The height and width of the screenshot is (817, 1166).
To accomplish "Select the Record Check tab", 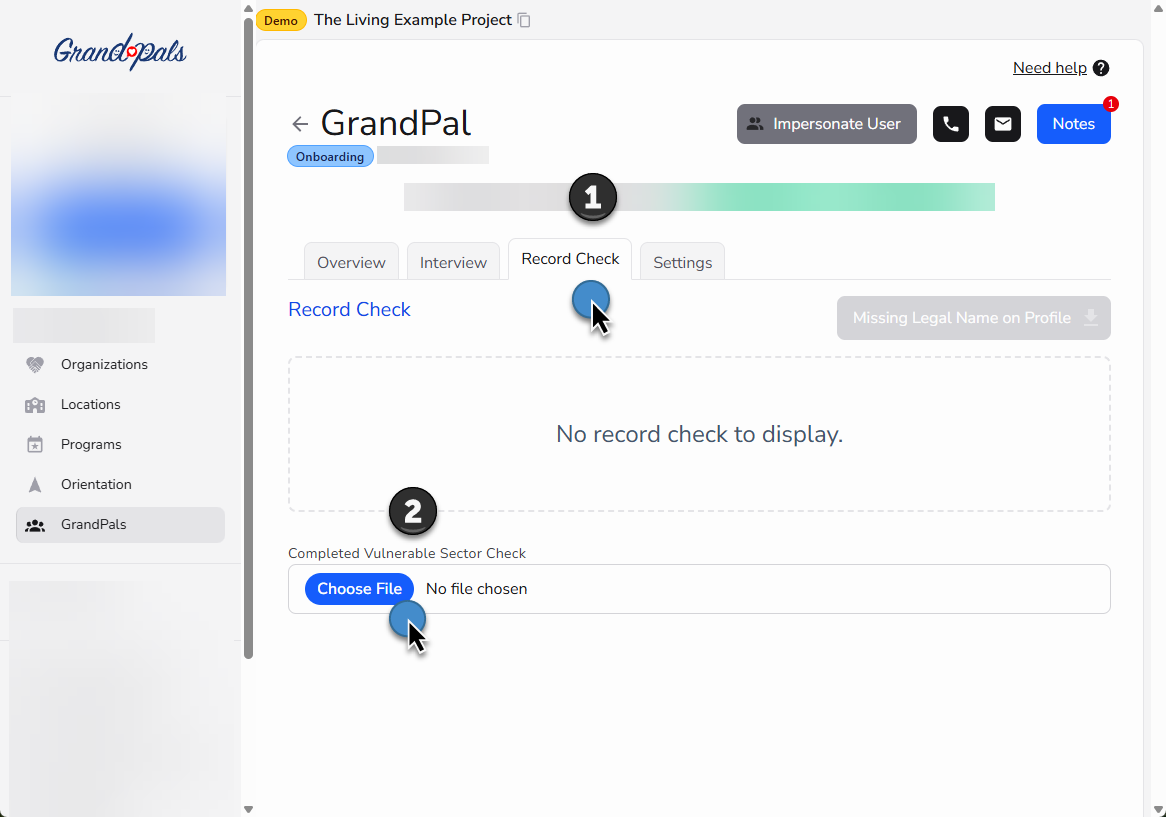I will tap(570, 259).
